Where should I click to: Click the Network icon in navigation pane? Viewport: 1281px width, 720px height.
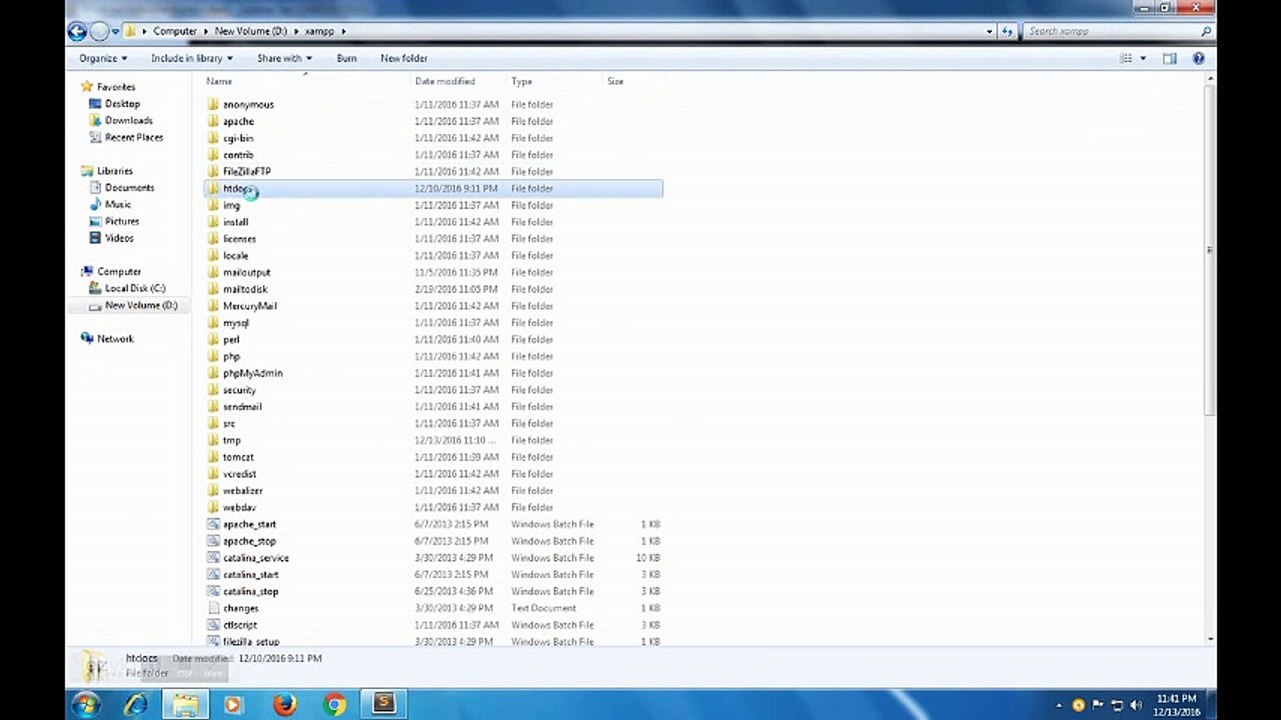(x=87, y=339)
